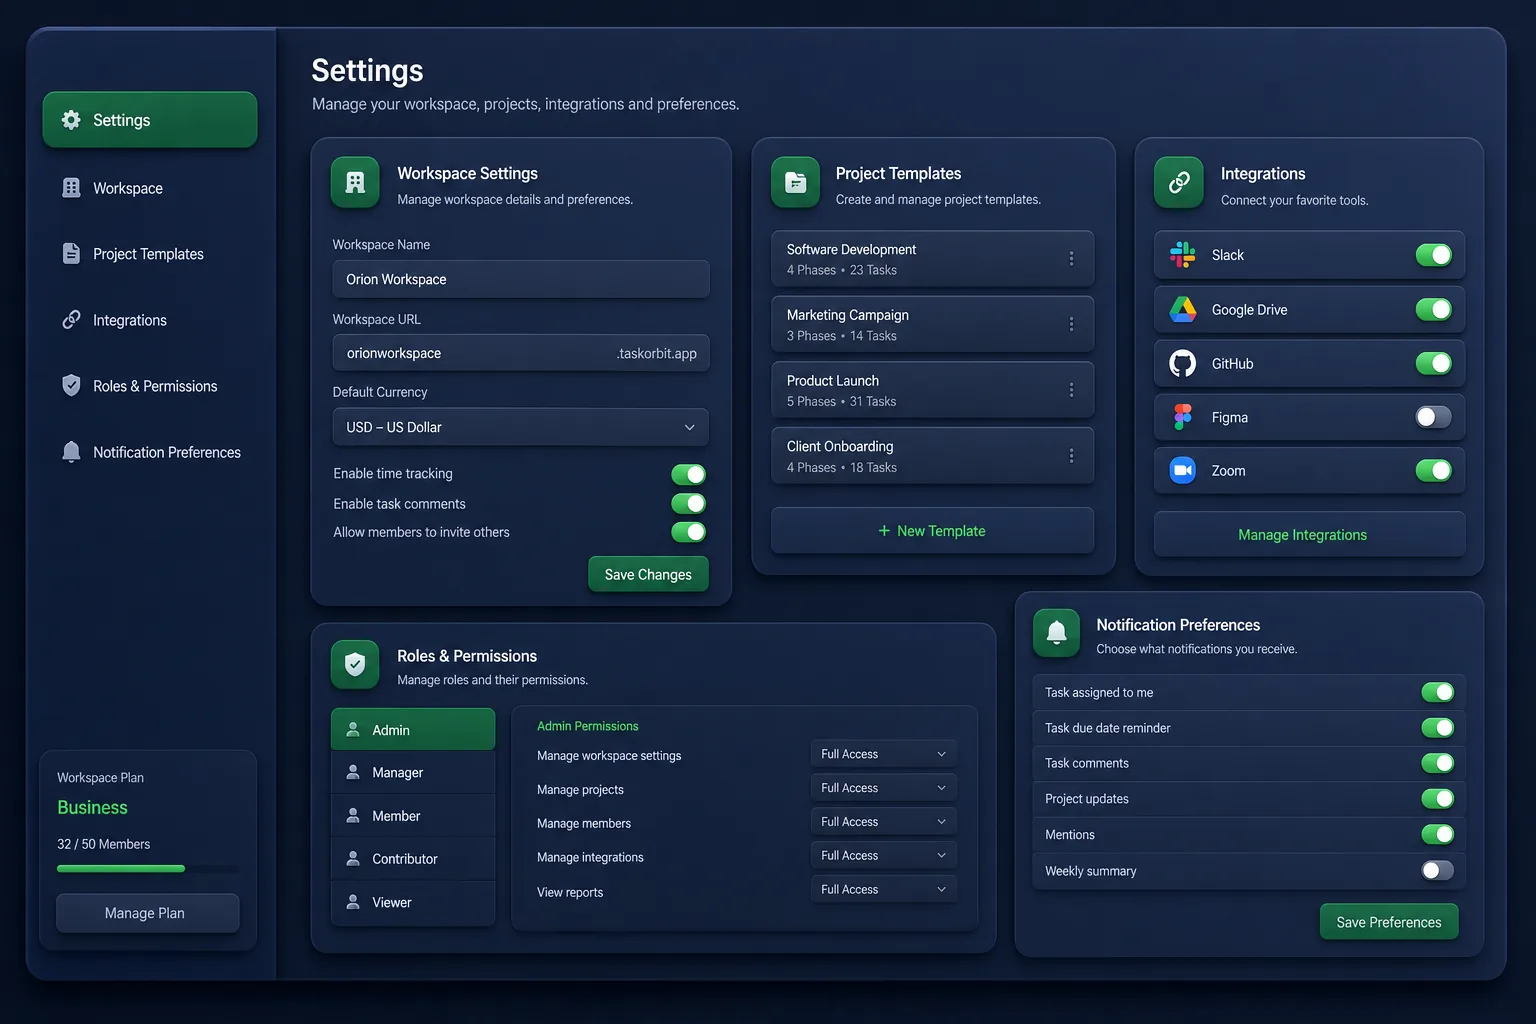Image resolution: width=1536 pixels, height=1024 pixels.
Task: Disable Allow members to invite others
Action: [x=689, y=532]
